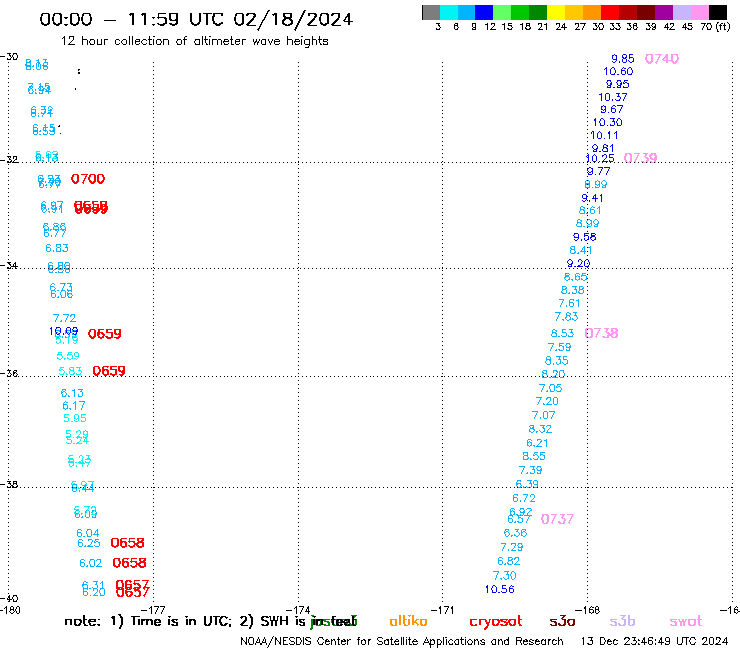
Task: Select the '6.83' cryosat wave height
Action: (57, 248)
